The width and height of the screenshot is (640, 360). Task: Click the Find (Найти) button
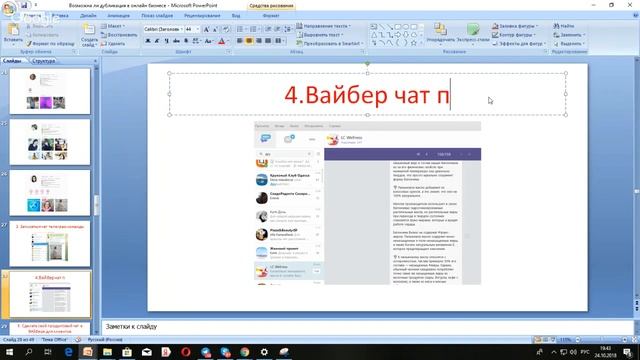[x=564, y=26]
